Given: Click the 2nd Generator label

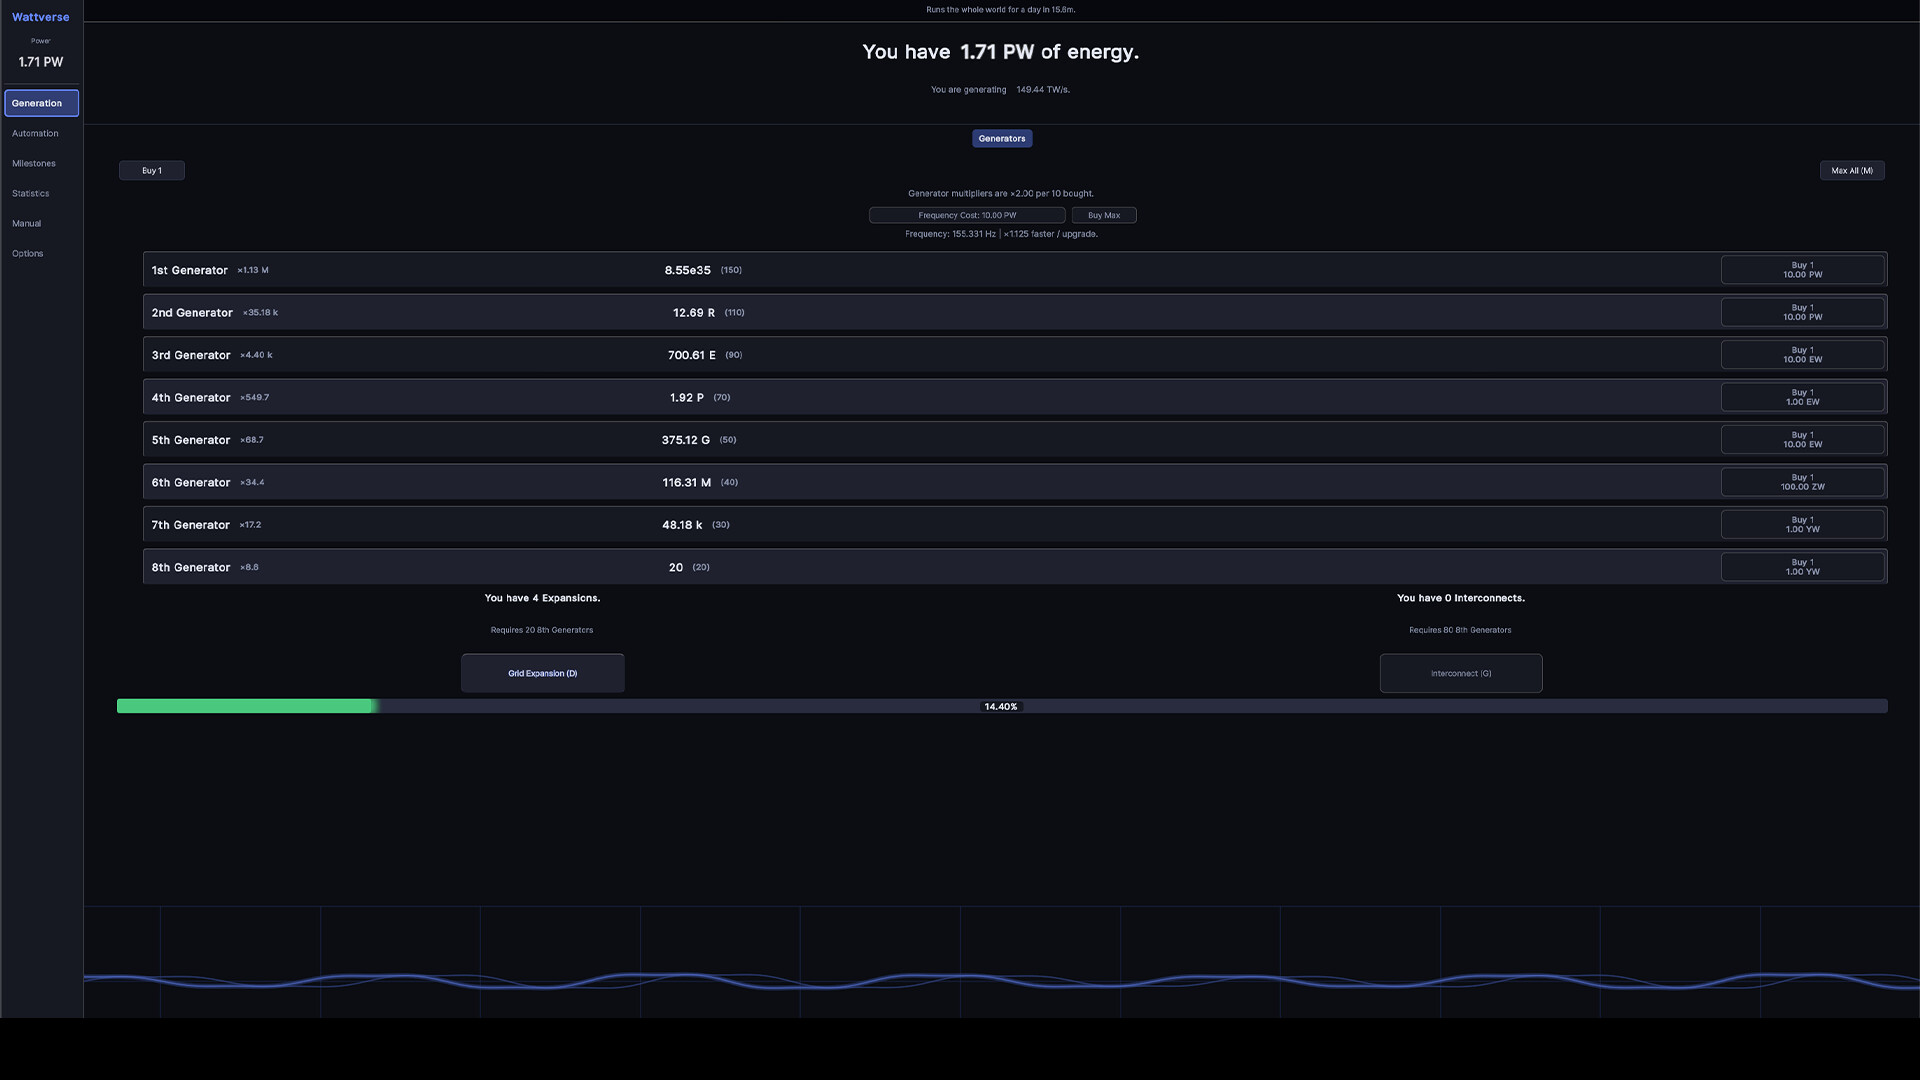Looking at the screenshot, I should click(192, 313).
